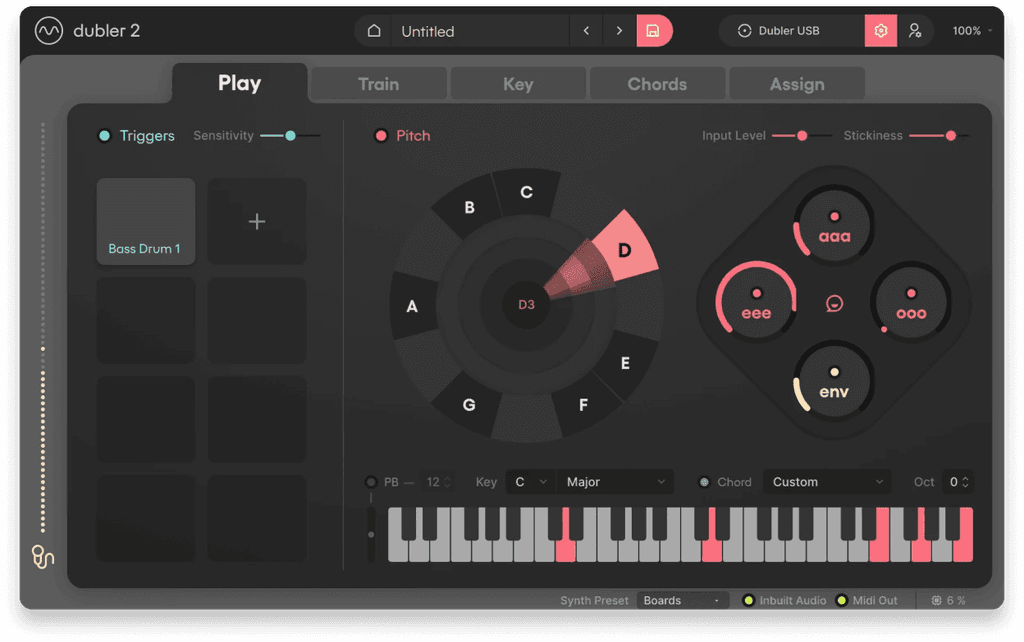Open the Train tab
Viewport: 1024px width, 642px height.
point(378,84)
